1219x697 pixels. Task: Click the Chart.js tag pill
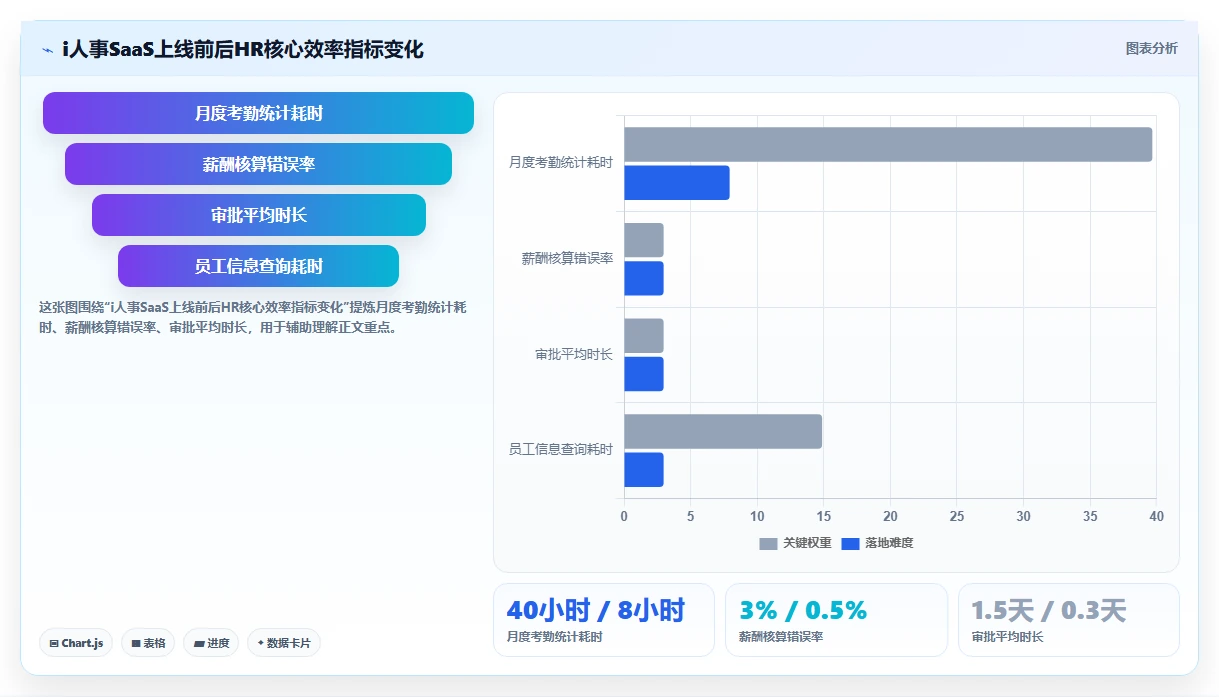(76, 643)
